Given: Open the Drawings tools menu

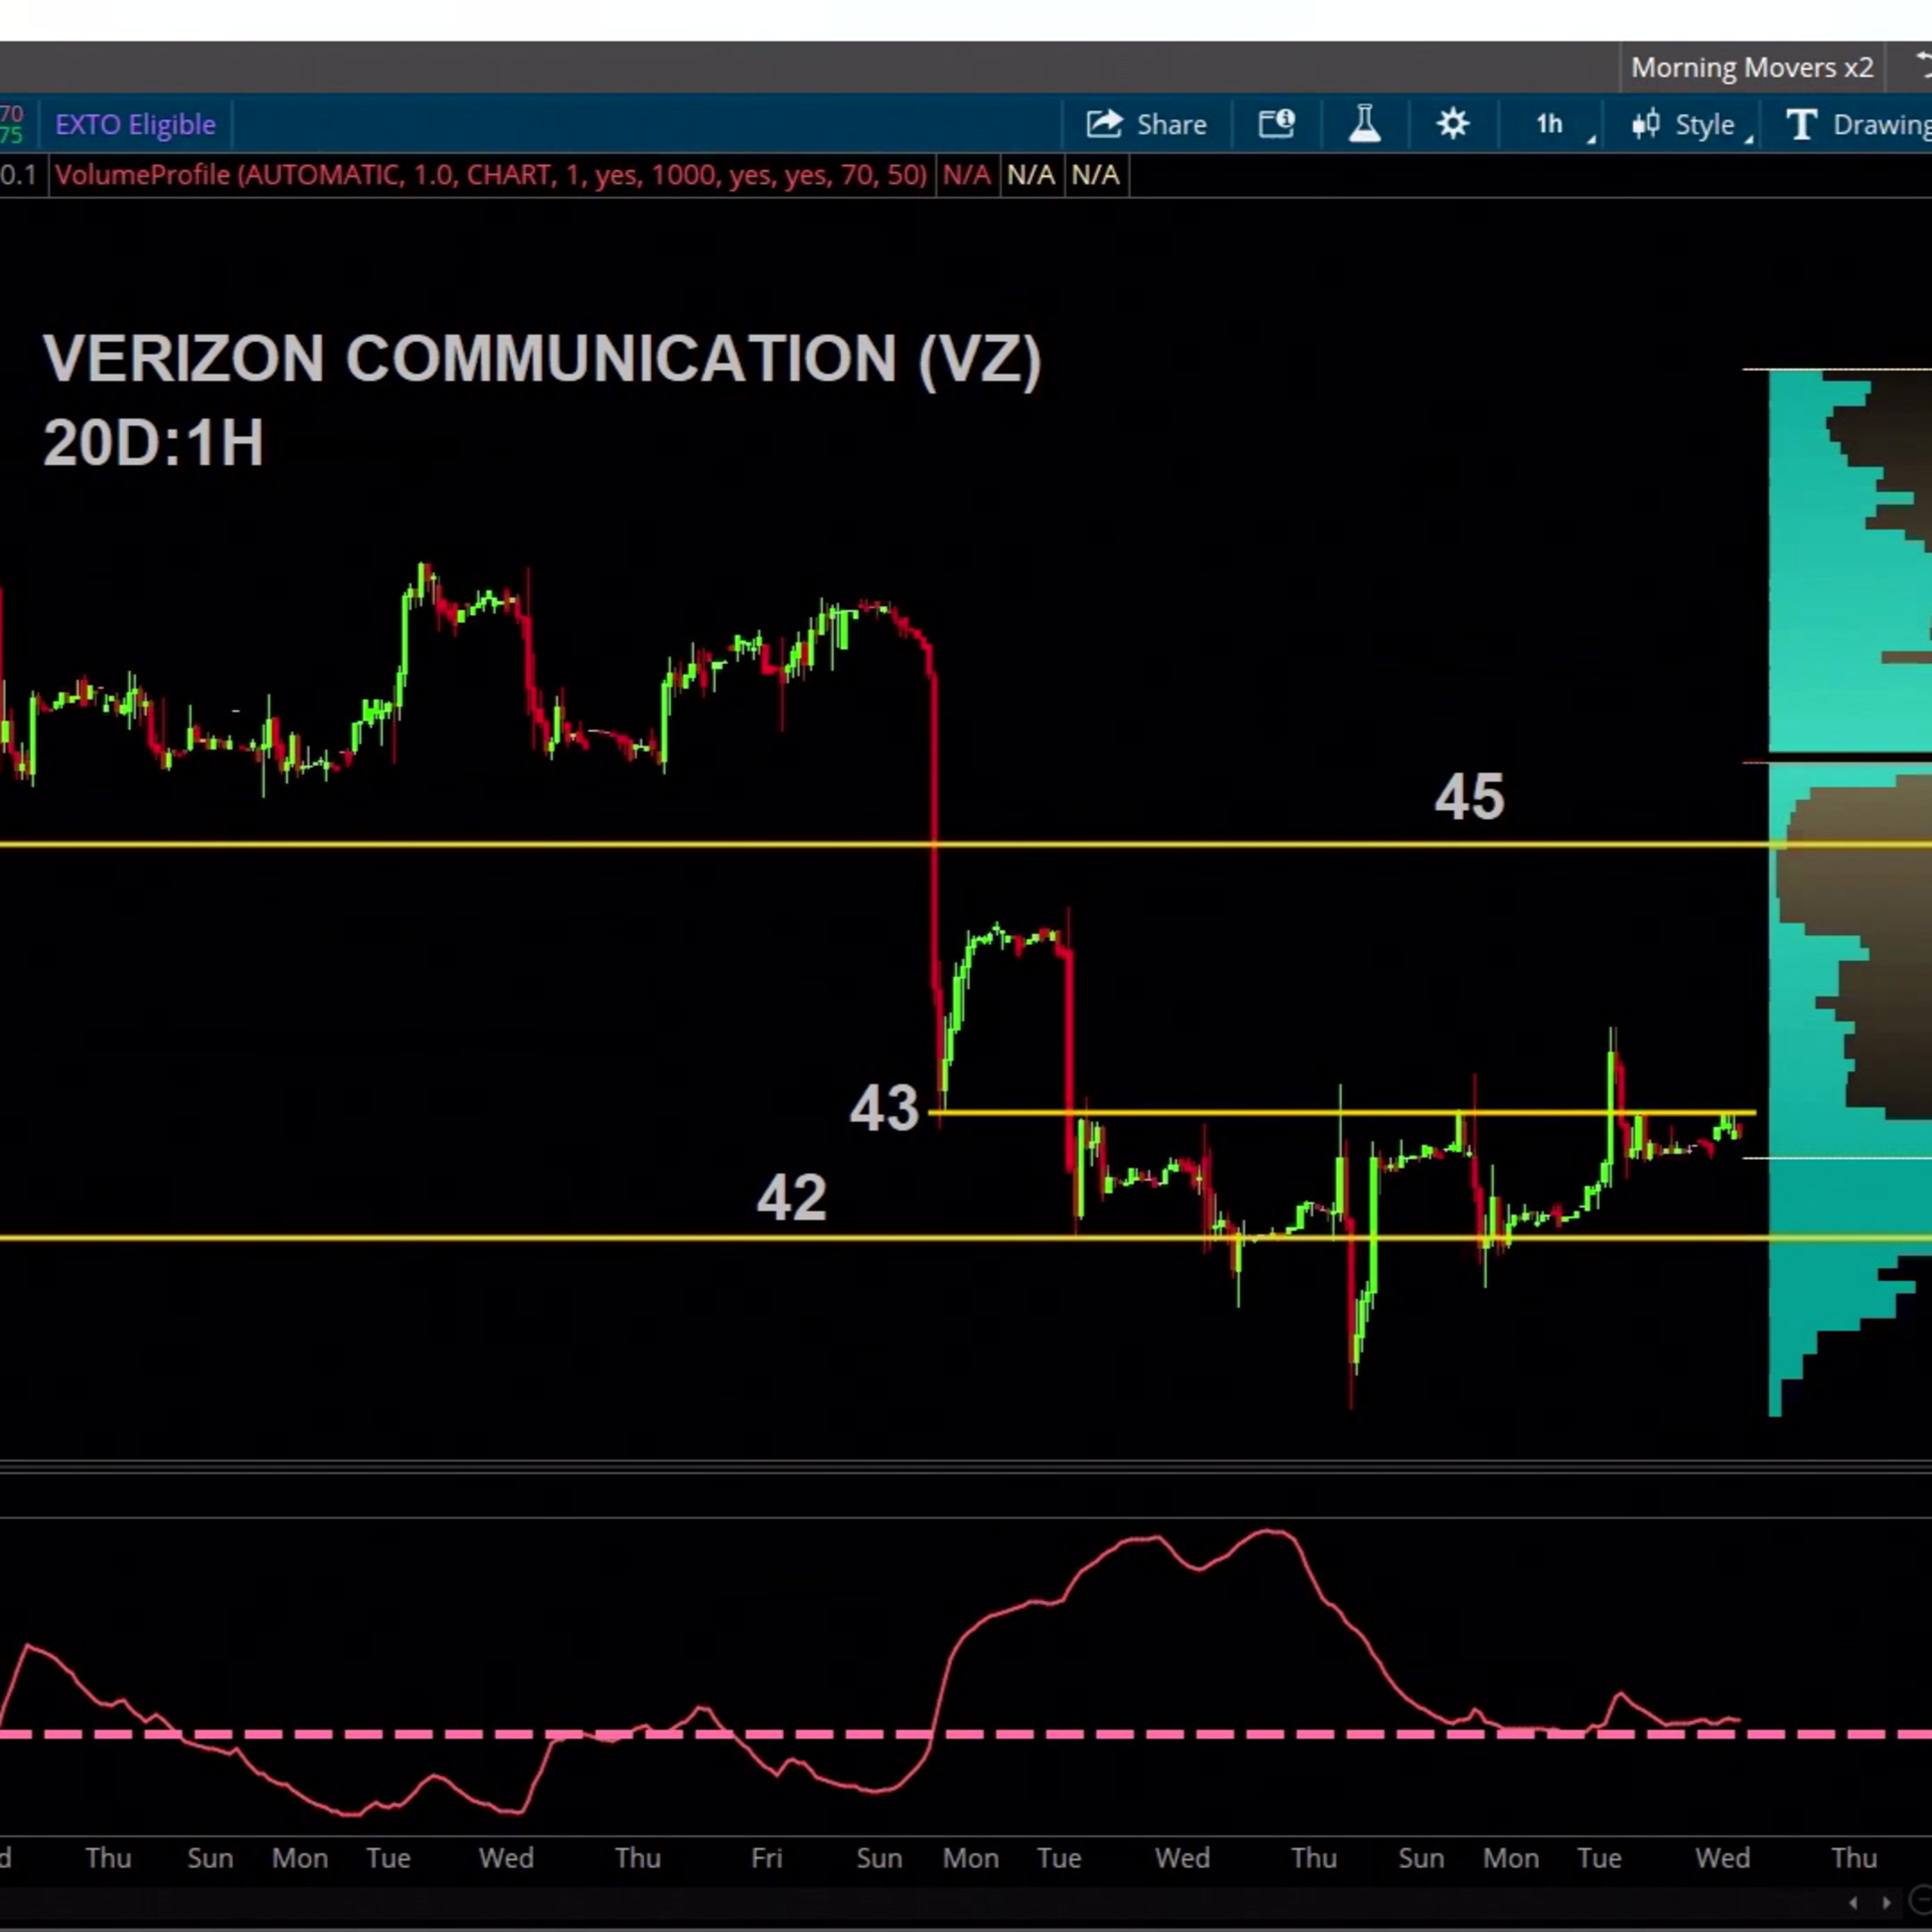Looking at the screenshot, I should 1859,125.
